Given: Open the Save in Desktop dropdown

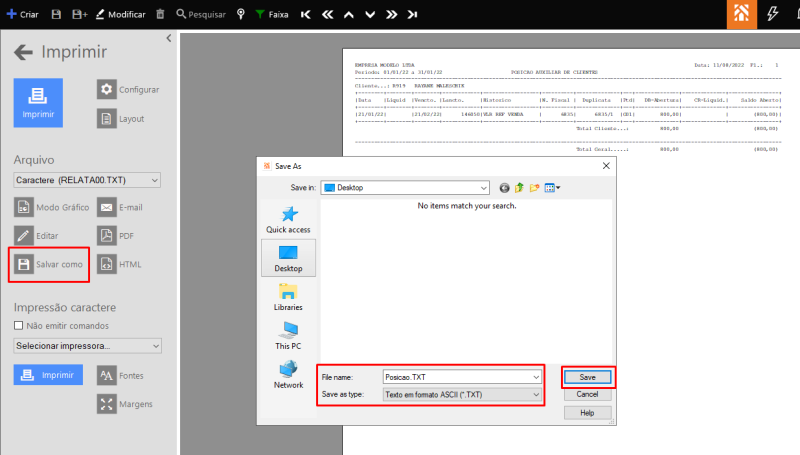Looking at the screenshot, I should click(x=405, y=188).
